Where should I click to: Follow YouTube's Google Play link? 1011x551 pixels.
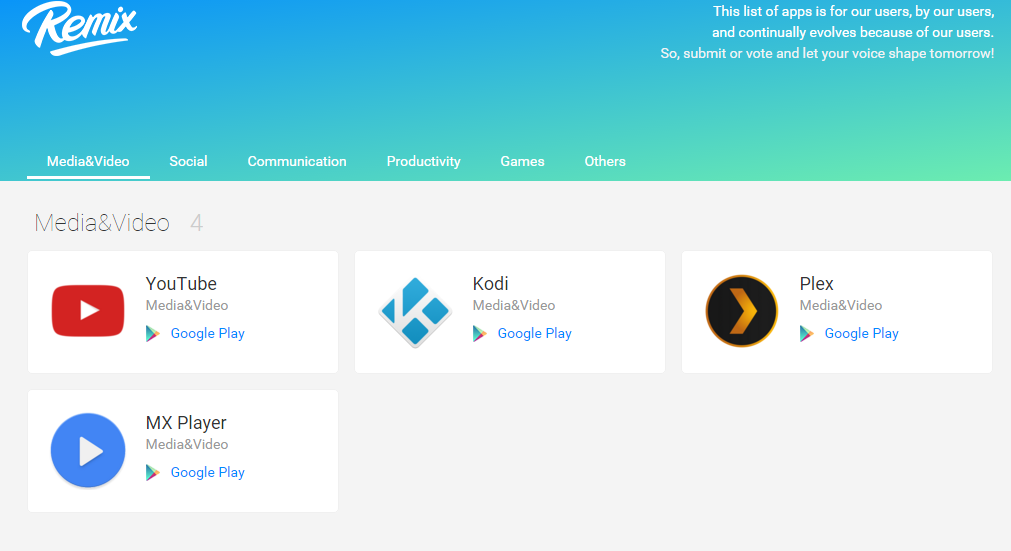(208, 333)
